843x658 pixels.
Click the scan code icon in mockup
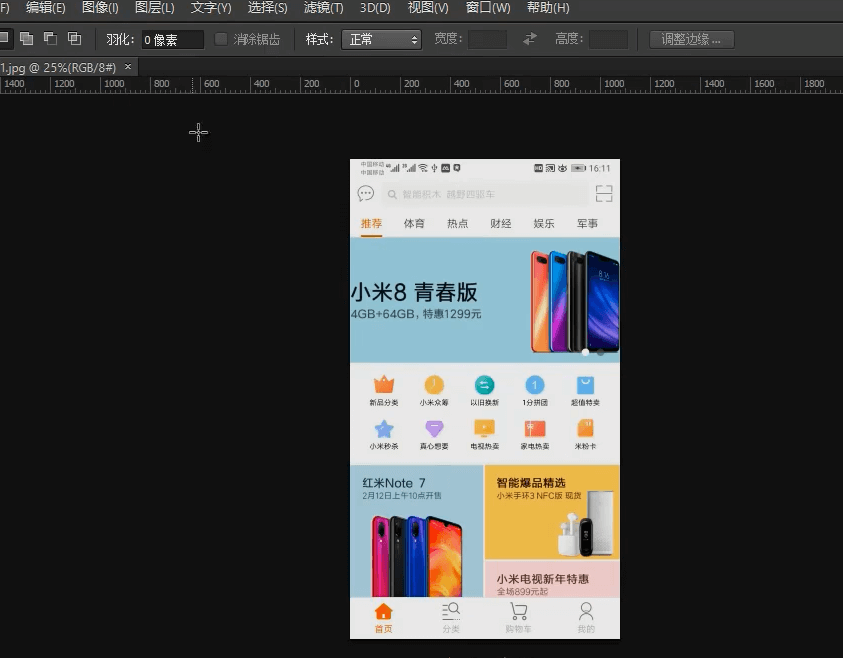[x=604, y=194]
